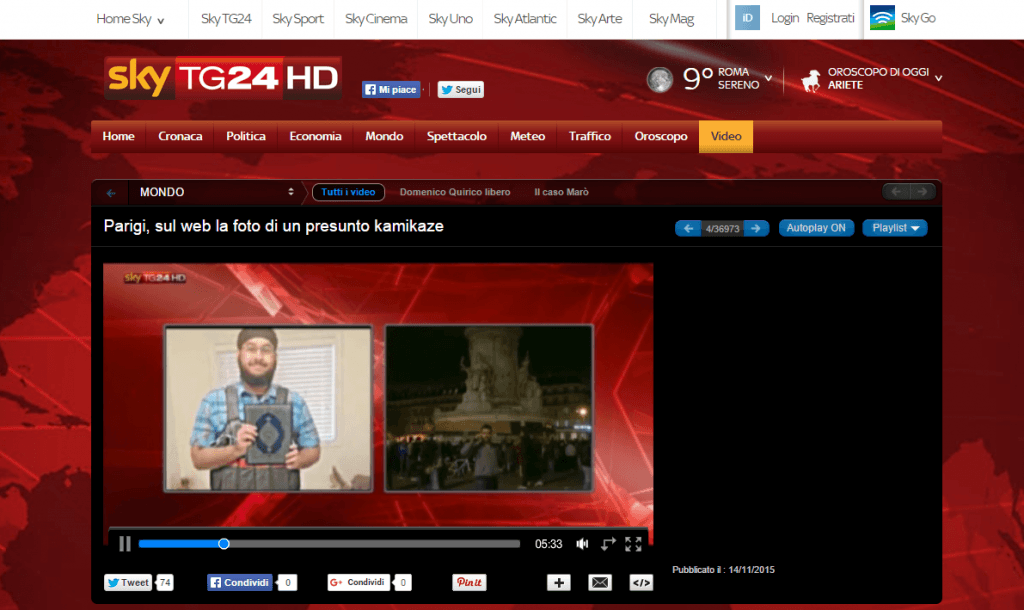This screenshot has width=1024, height=610.
Task: Click the Sky iD icon
Action: tap(747, 18)
